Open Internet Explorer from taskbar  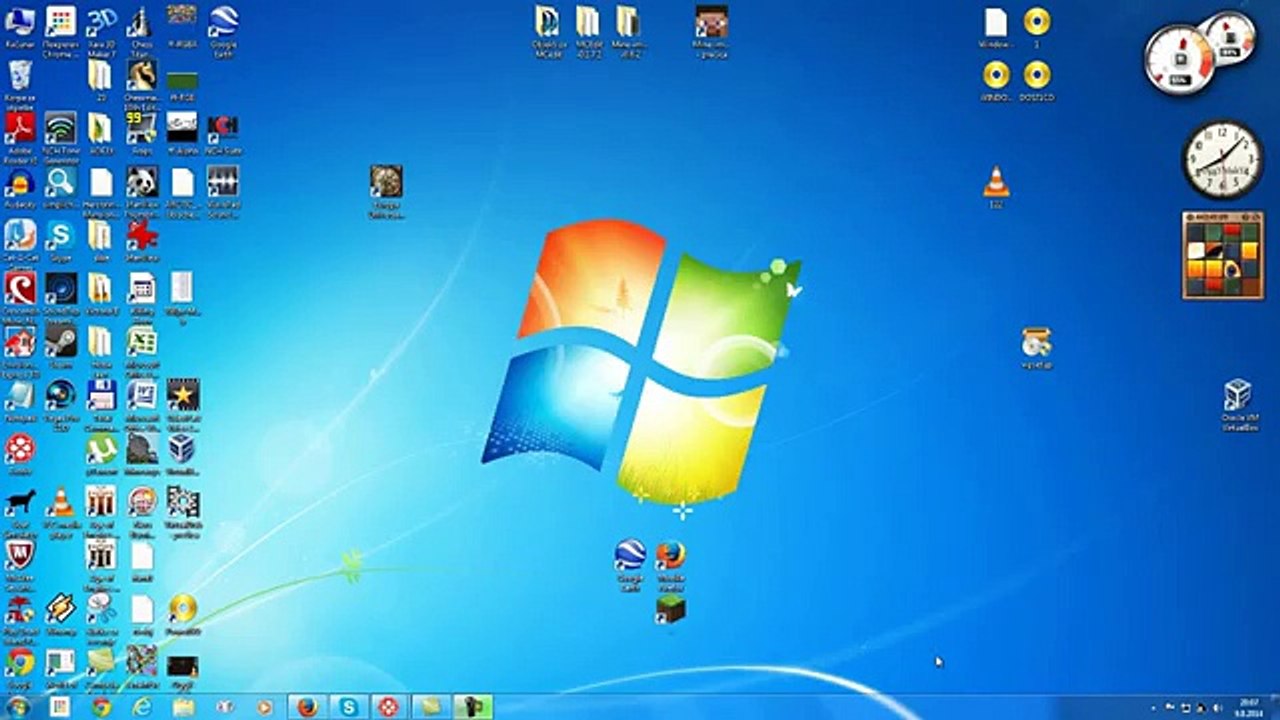point(142,707)
